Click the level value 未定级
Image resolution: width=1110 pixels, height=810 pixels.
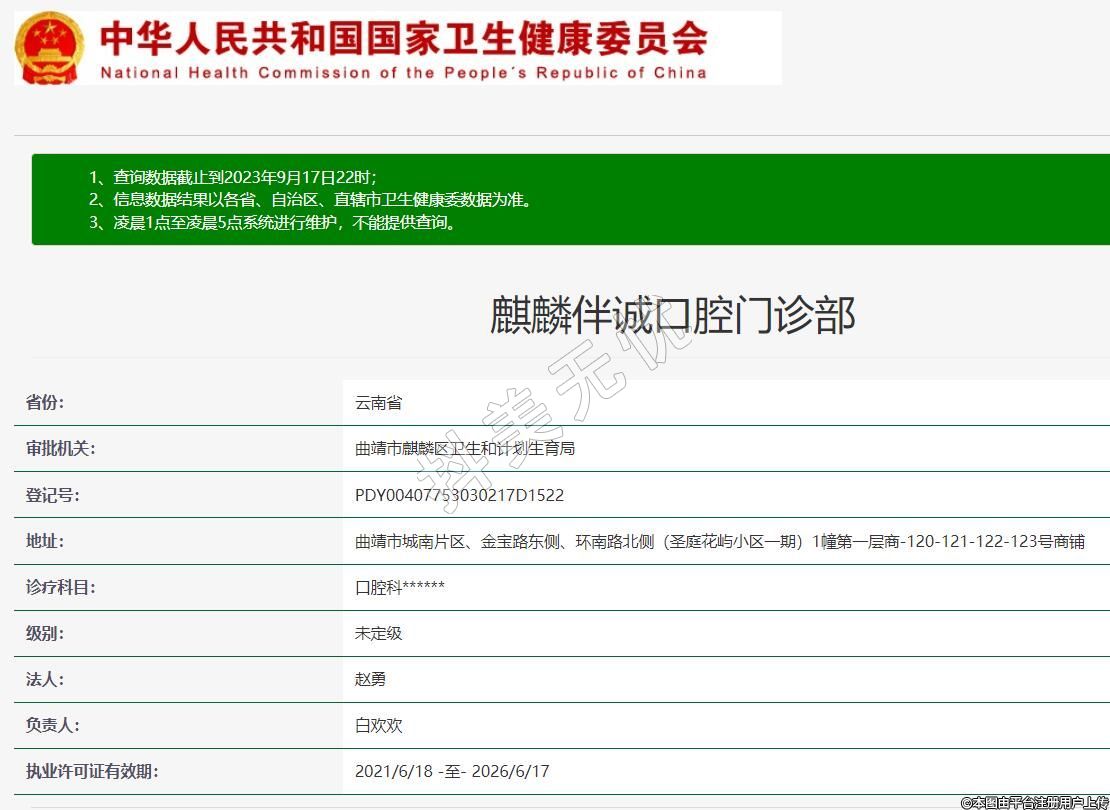point(379,633)
